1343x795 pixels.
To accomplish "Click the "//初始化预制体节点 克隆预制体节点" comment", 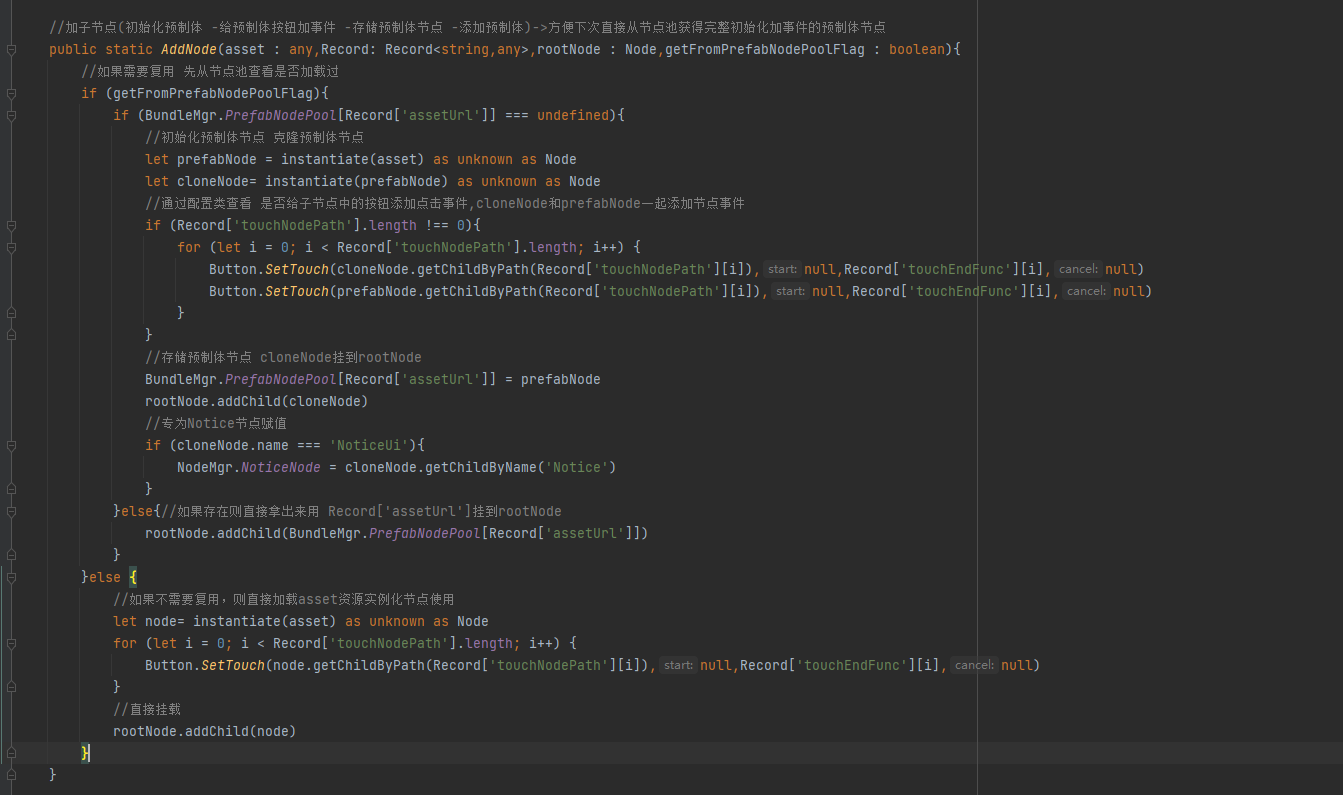I will [254, 137].
